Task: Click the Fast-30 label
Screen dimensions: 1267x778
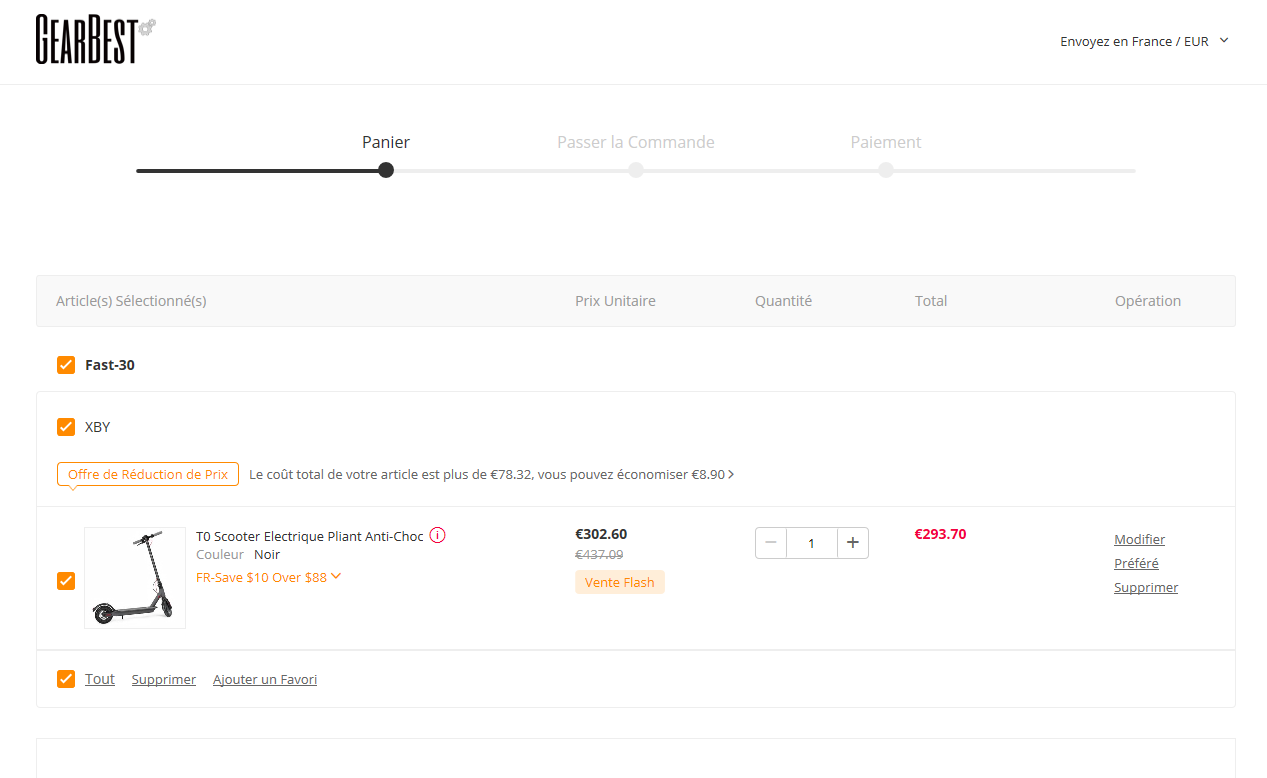Action: tap(110, 365)
